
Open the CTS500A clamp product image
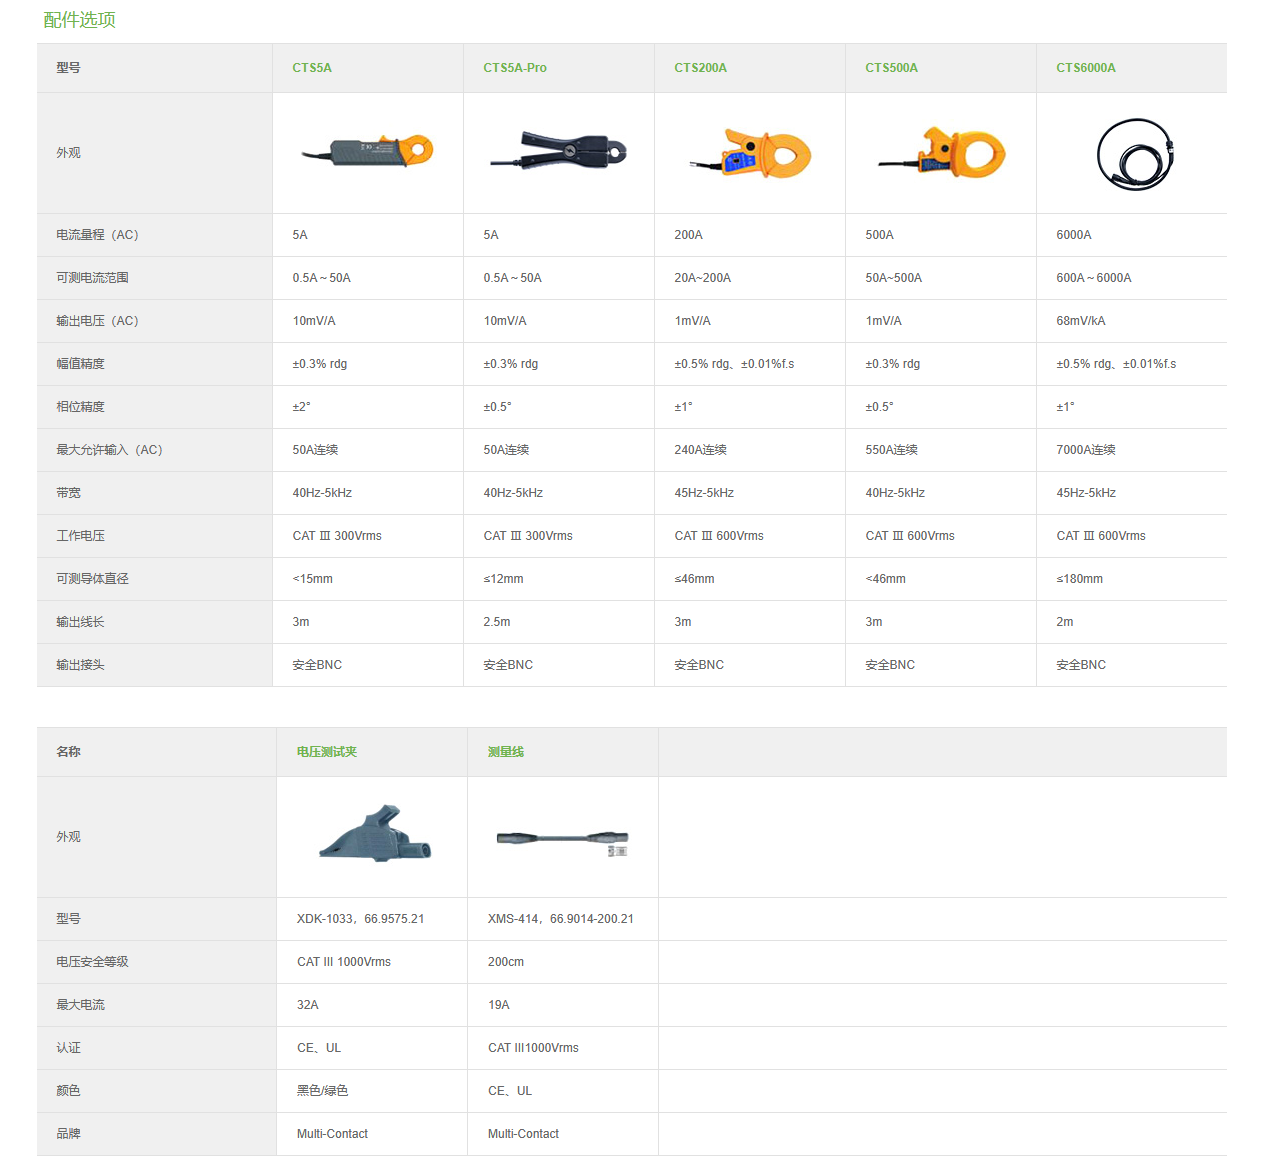pyautogui.click(x=941, y=153)
